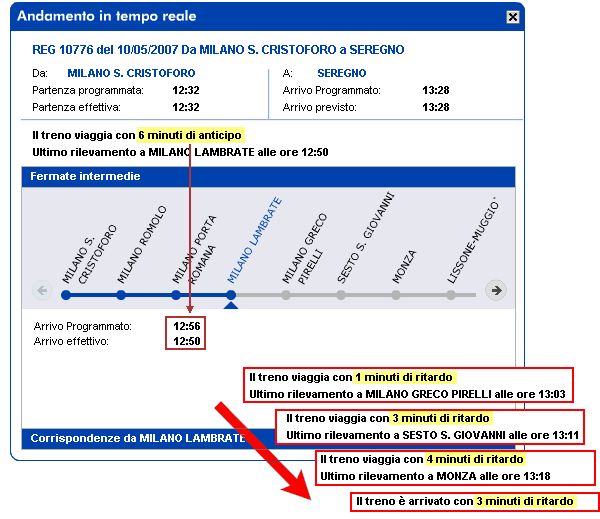Select the MILANO PORTA ROMANA stop marker

click(x=176, y=295)
